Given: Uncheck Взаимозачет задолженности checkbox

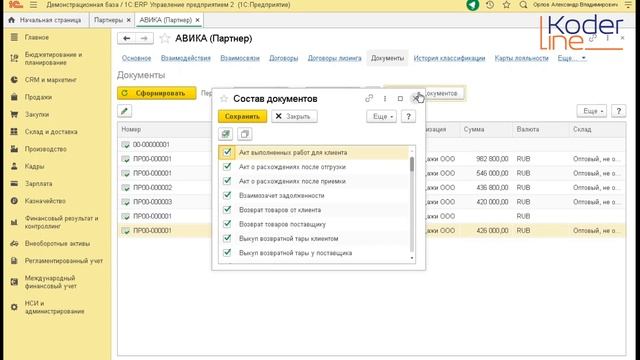Looking at the screenshot, I should click(x=227, y=195).
